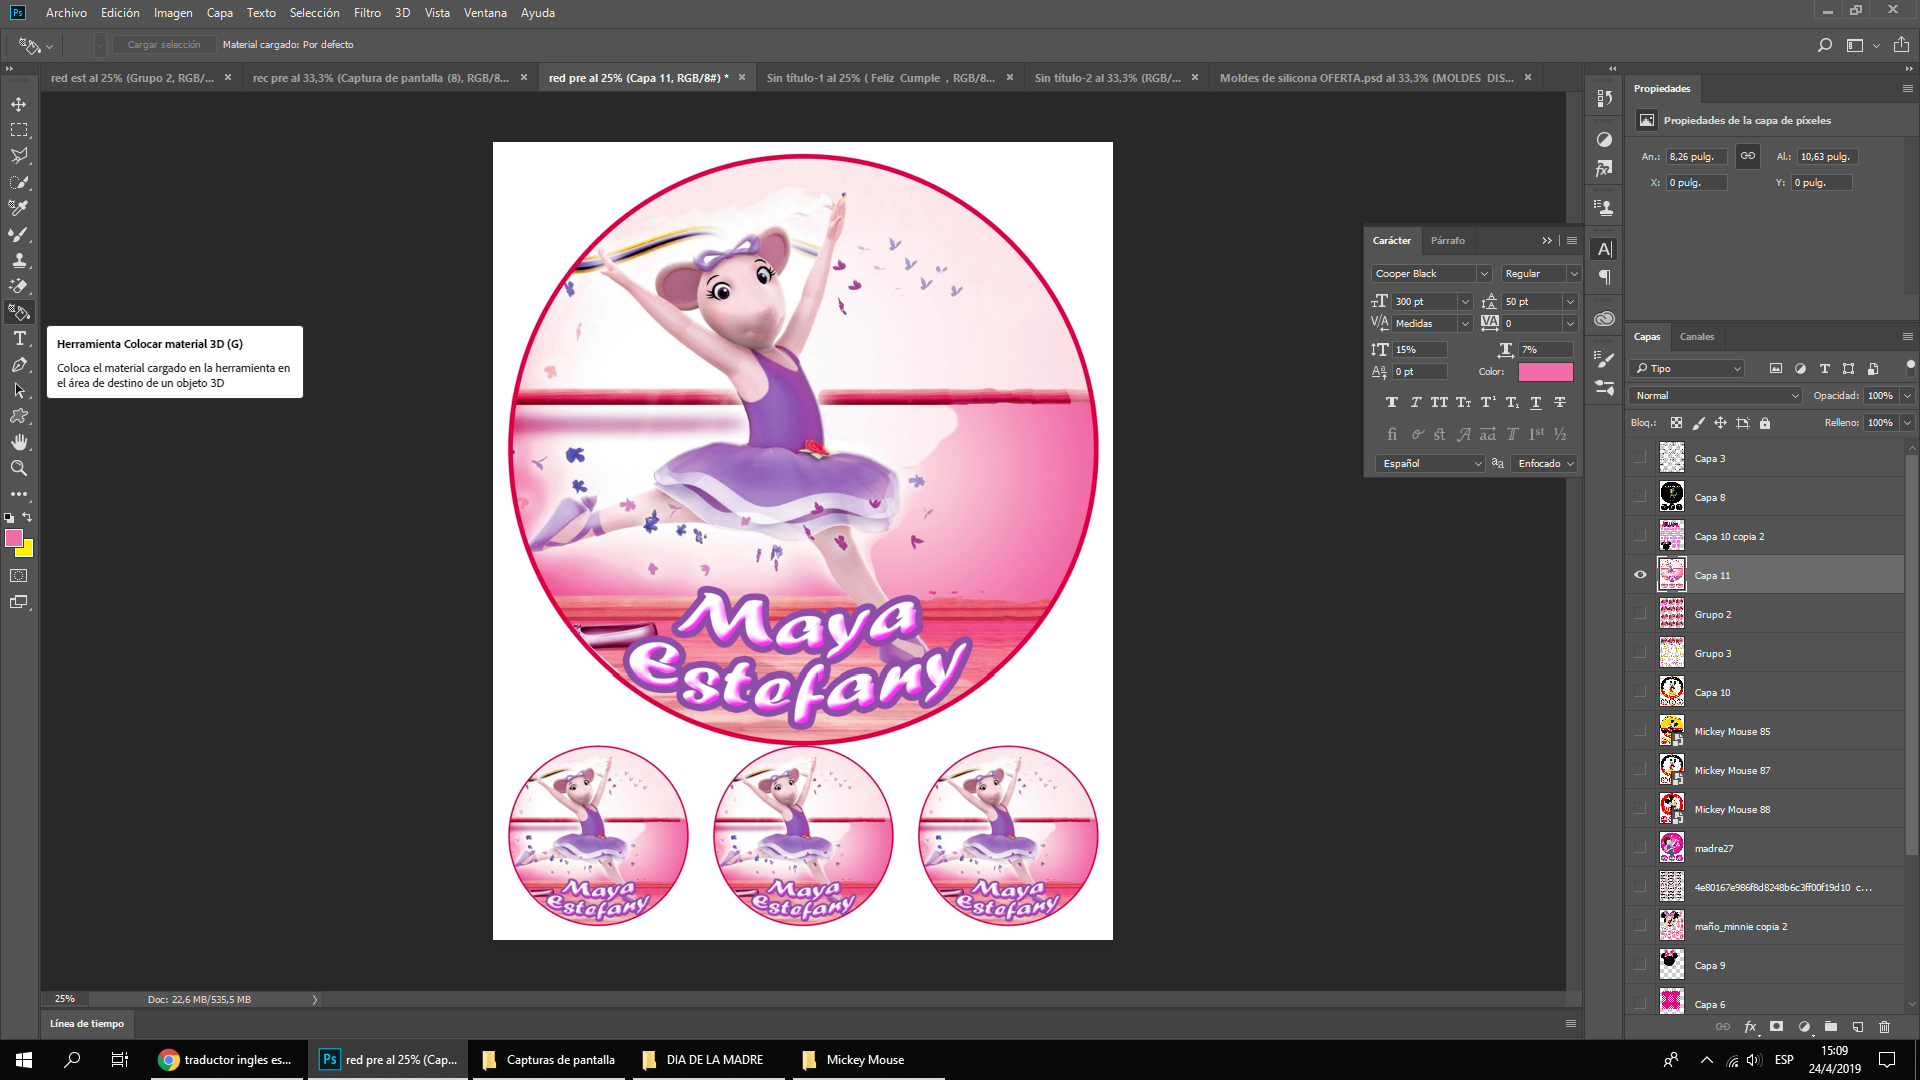Delete layer with the trash icon
The image size is (1920, 1080).
click(x=1884, y=1026)
